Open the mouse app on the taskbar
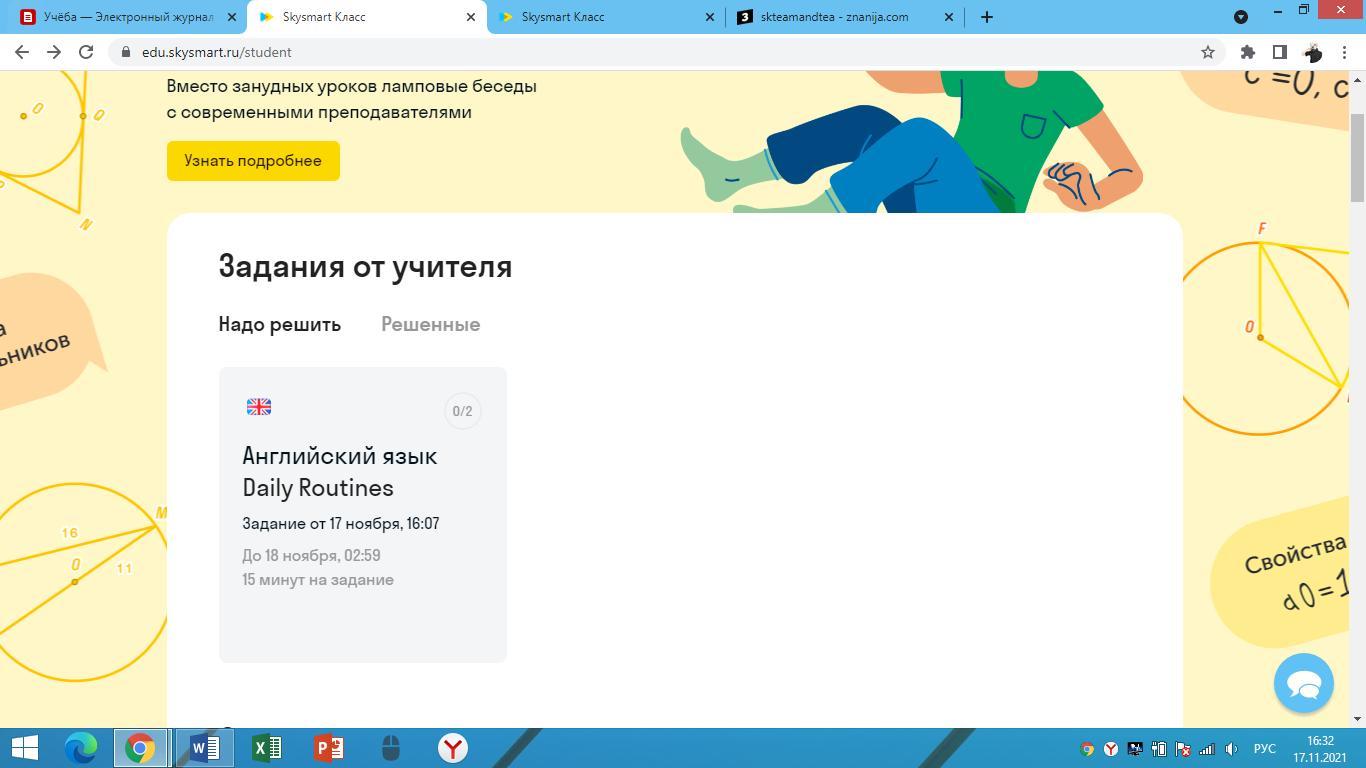1366x768 pixels. click(x=391, y=748)
